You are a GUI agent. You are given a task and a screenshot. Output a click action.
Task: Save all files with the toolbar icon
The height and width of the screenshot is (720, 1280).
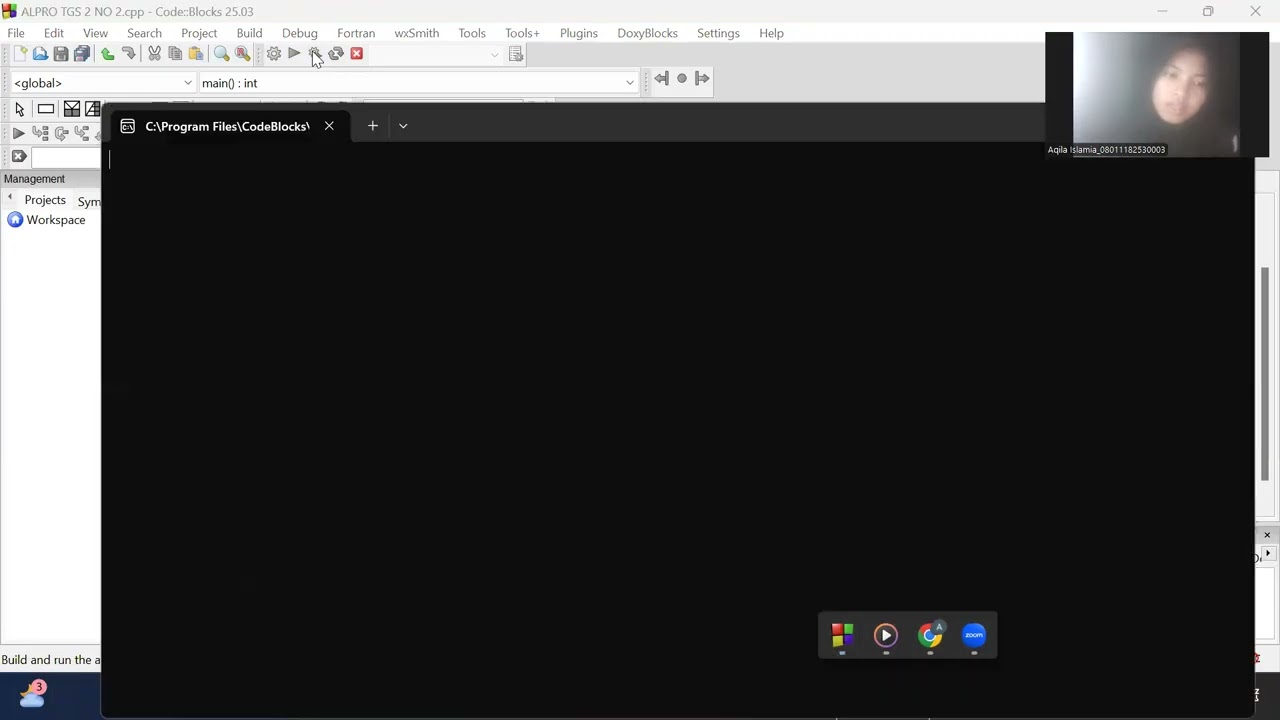[82, 54]
